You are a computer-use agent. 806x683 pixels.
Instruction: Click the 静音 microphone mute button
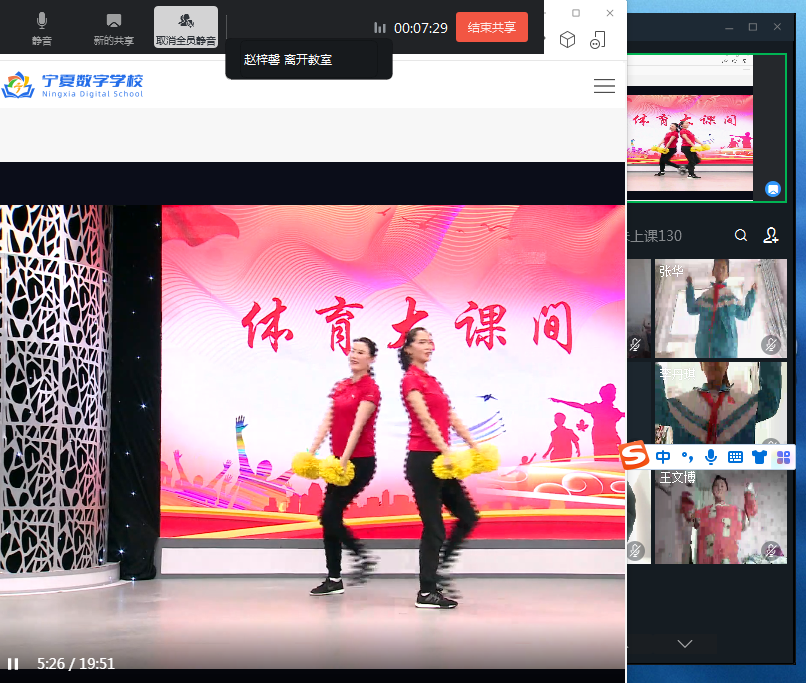[x=41, y=27]
